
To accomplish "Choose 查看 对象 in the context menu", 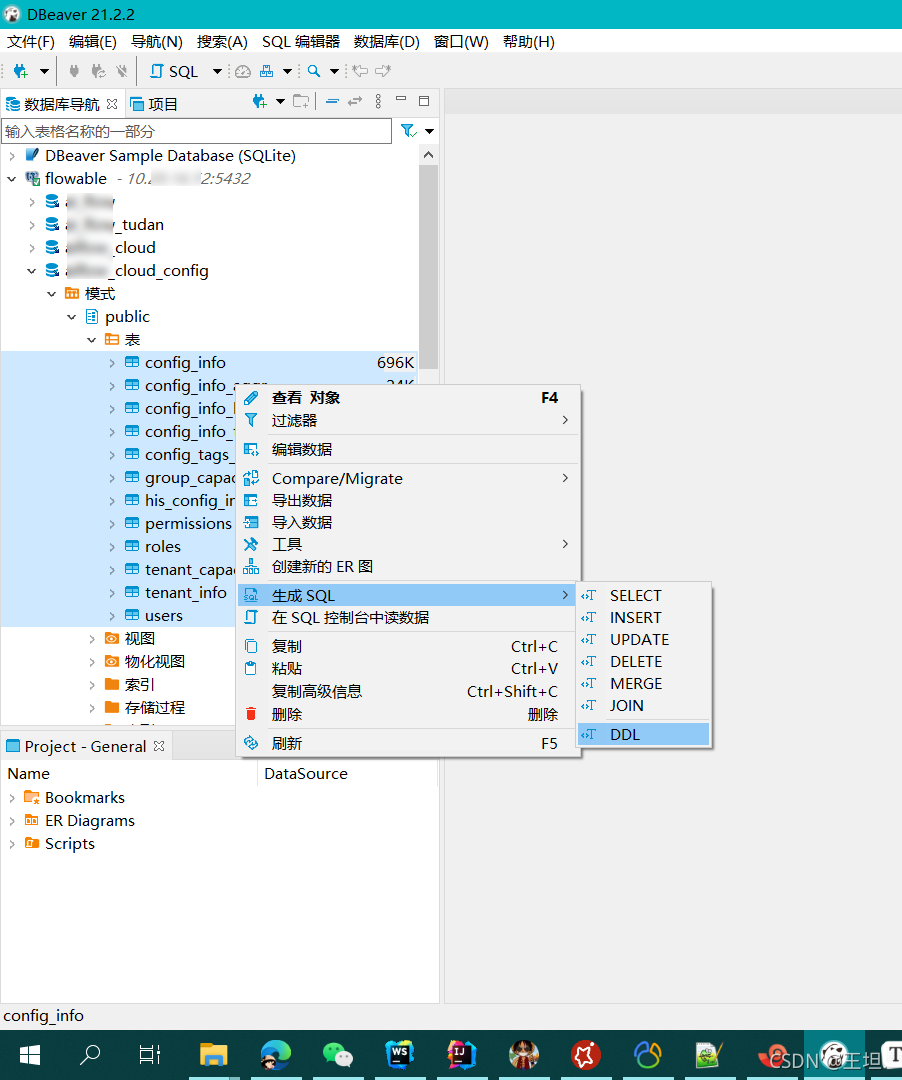I will click(409, 397).
